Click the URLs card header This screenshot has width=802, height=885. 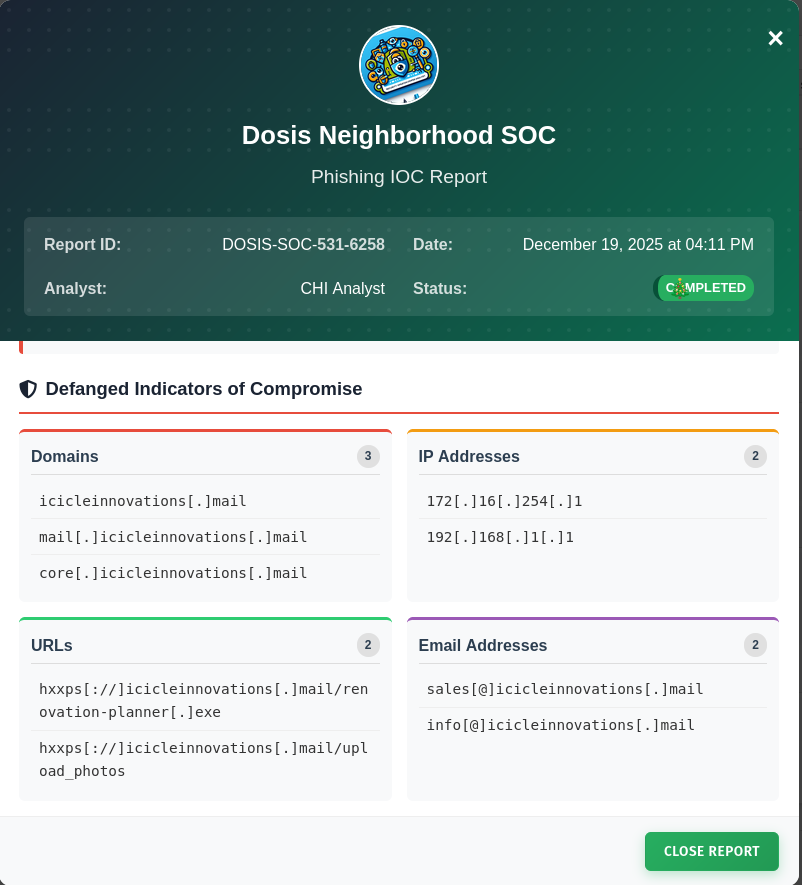[x=52, y=645]
